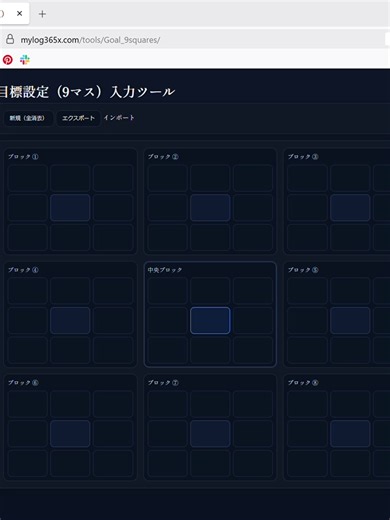Click top-left cell of ブロック②
The width and height of the screenshot is (390, 520).
[167, 178]
